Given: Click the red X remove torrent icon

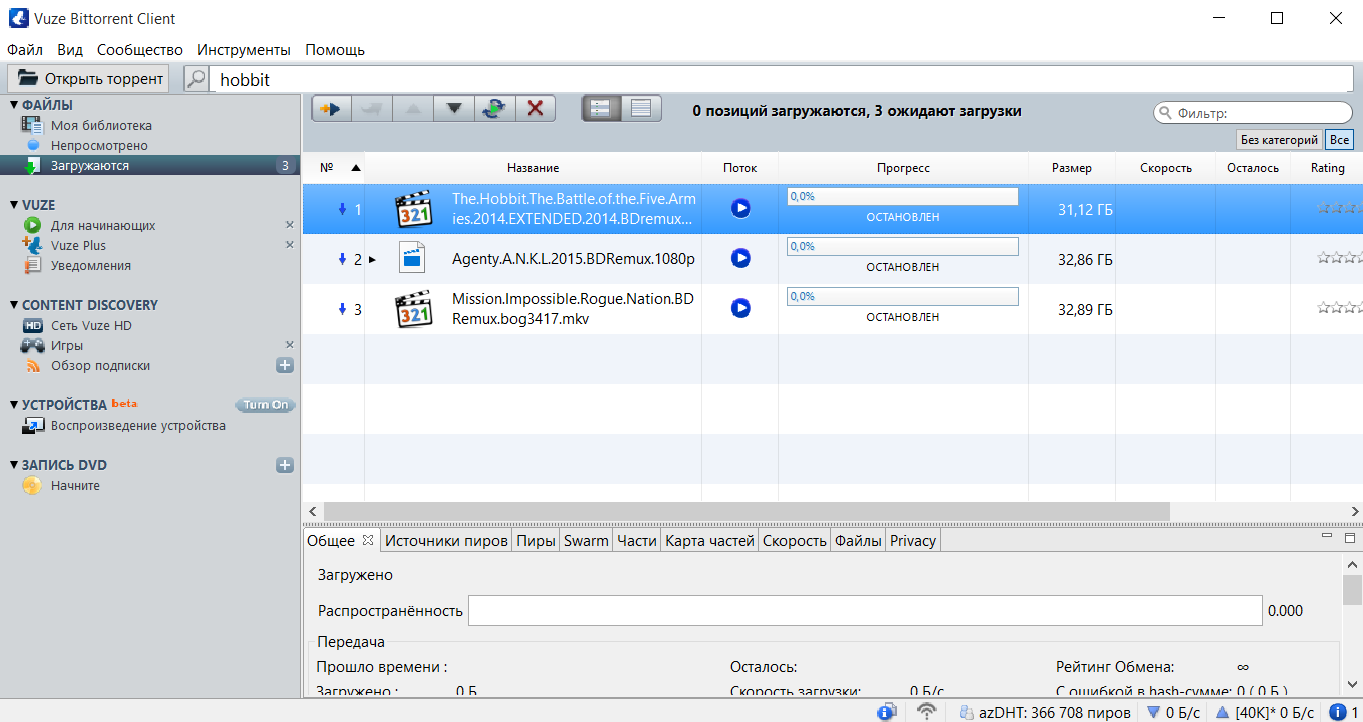Looking at the screenshot, I should tap(535, 108).
